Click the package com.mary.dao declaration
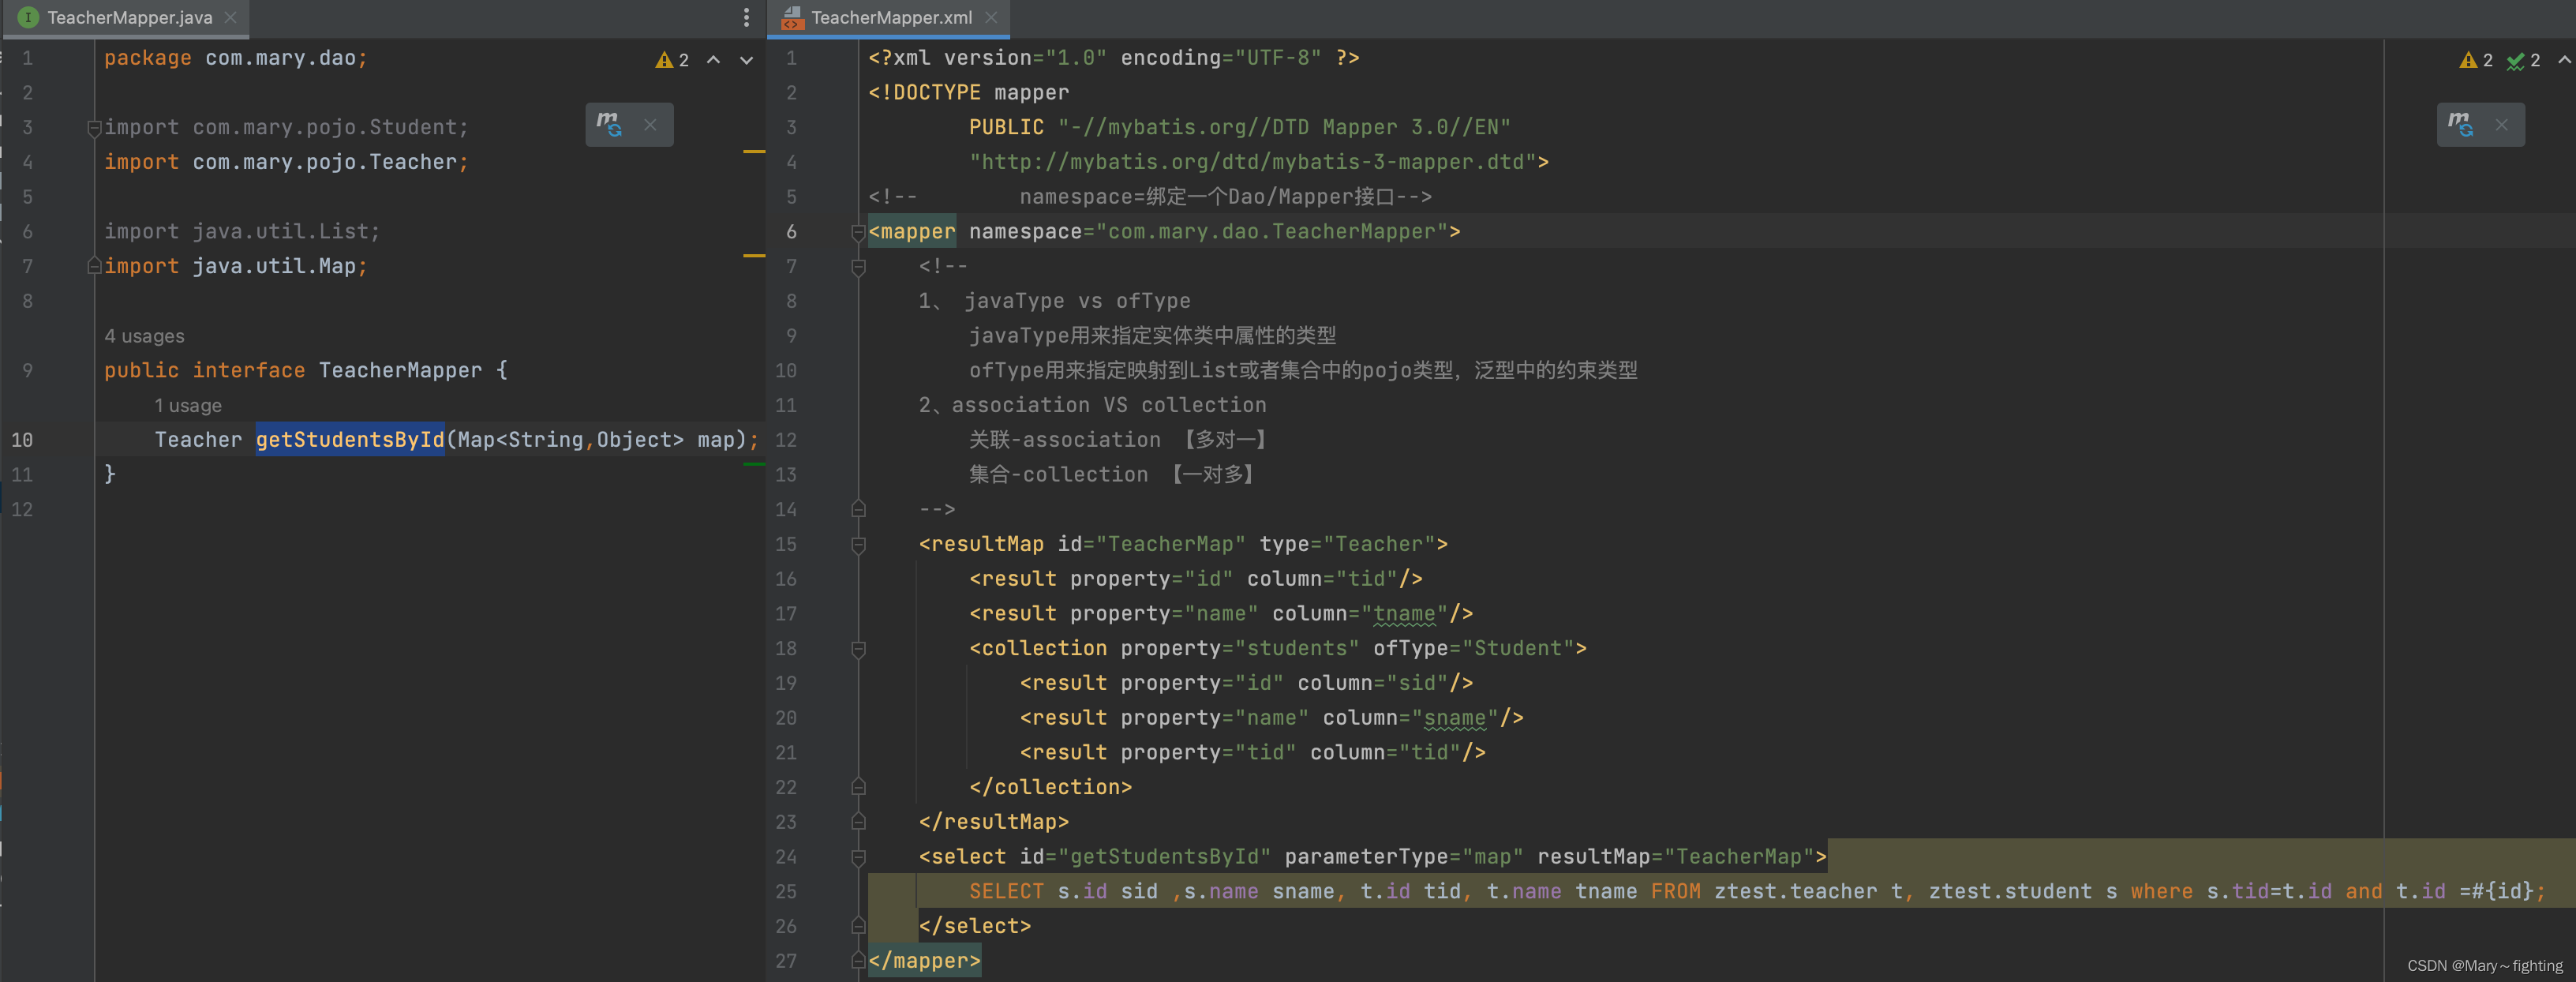The image size is (2576, 982). point(236,58)
